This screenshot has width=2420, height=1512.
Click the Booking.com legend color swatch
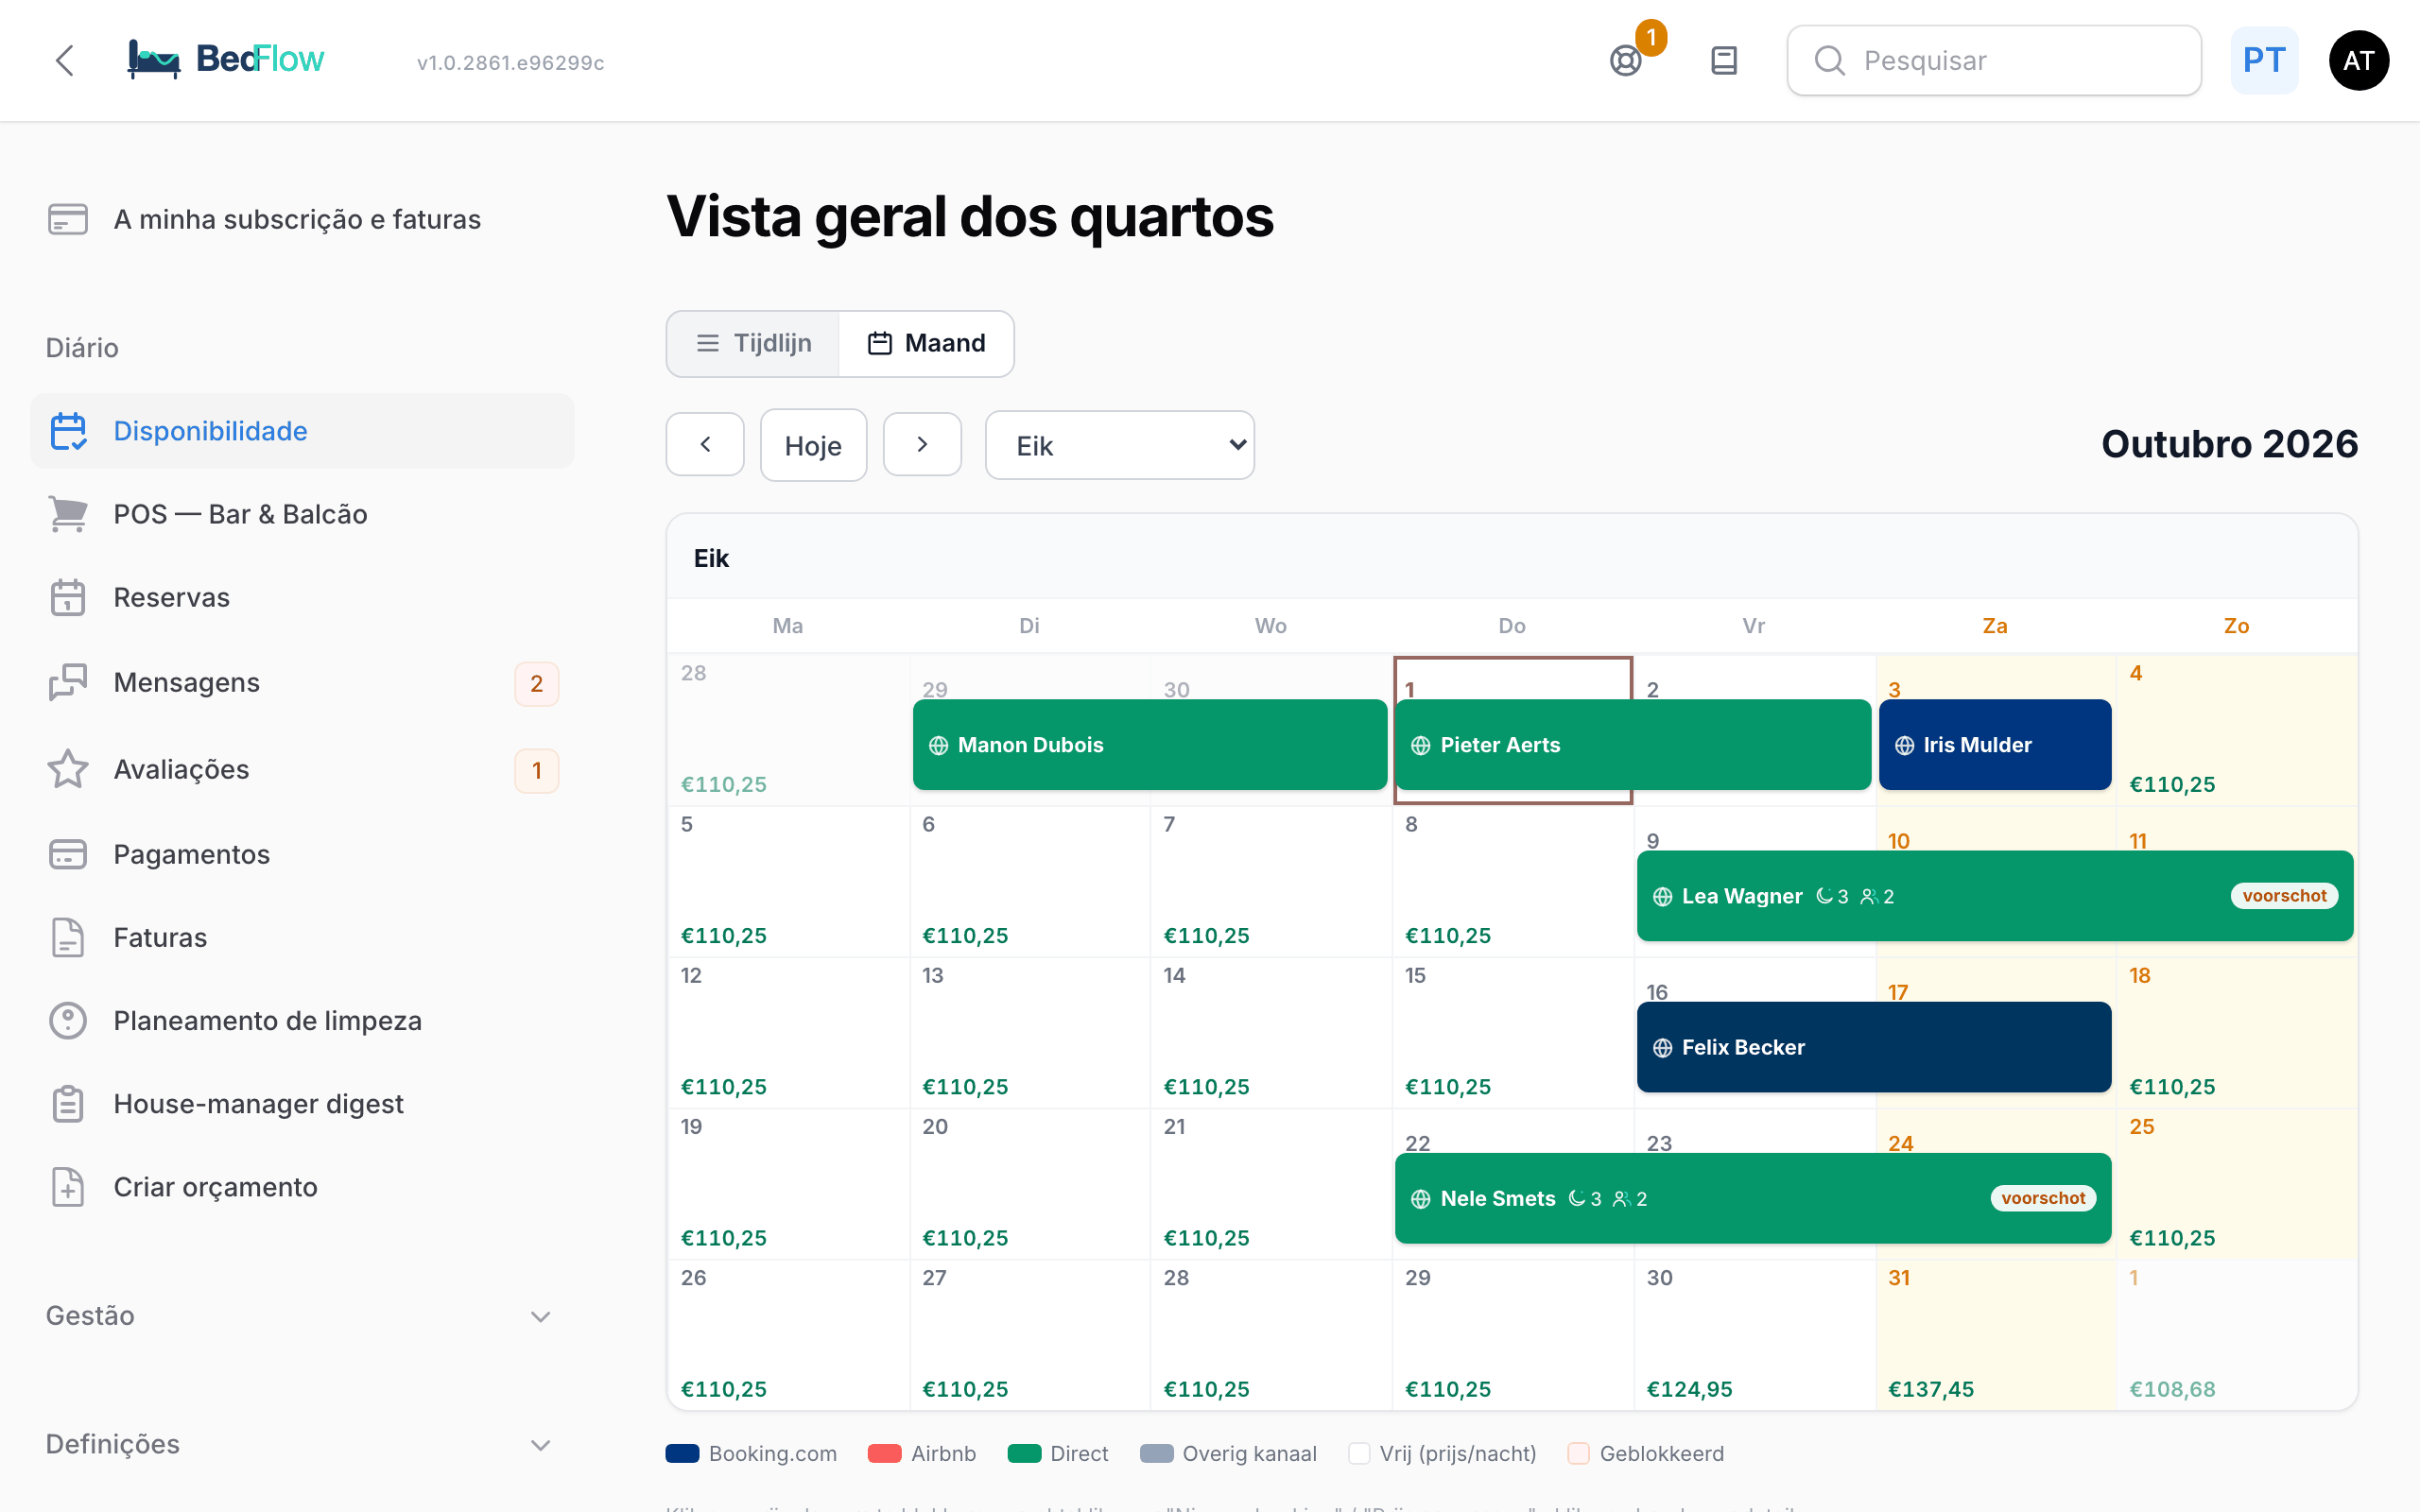[682, 1454]
